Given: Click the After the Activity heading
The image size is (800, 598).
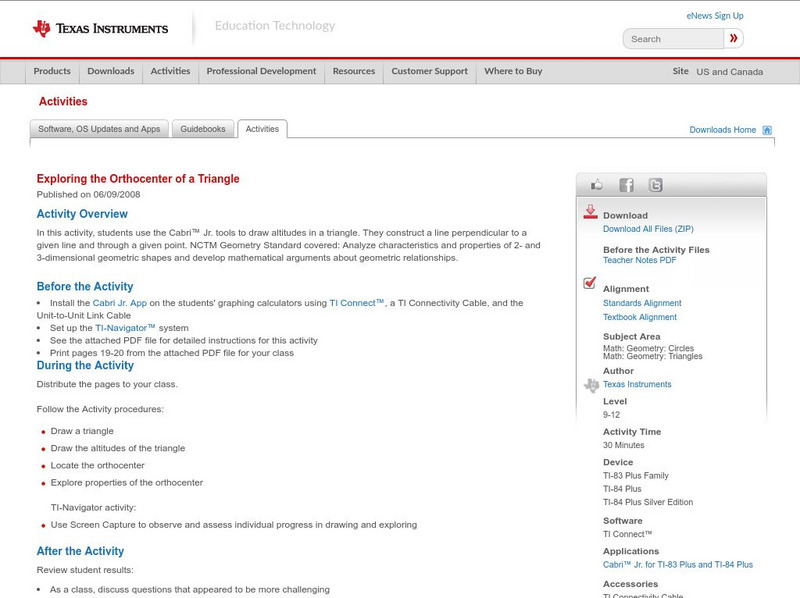Looking at the screenshot, I should [80, 551].
